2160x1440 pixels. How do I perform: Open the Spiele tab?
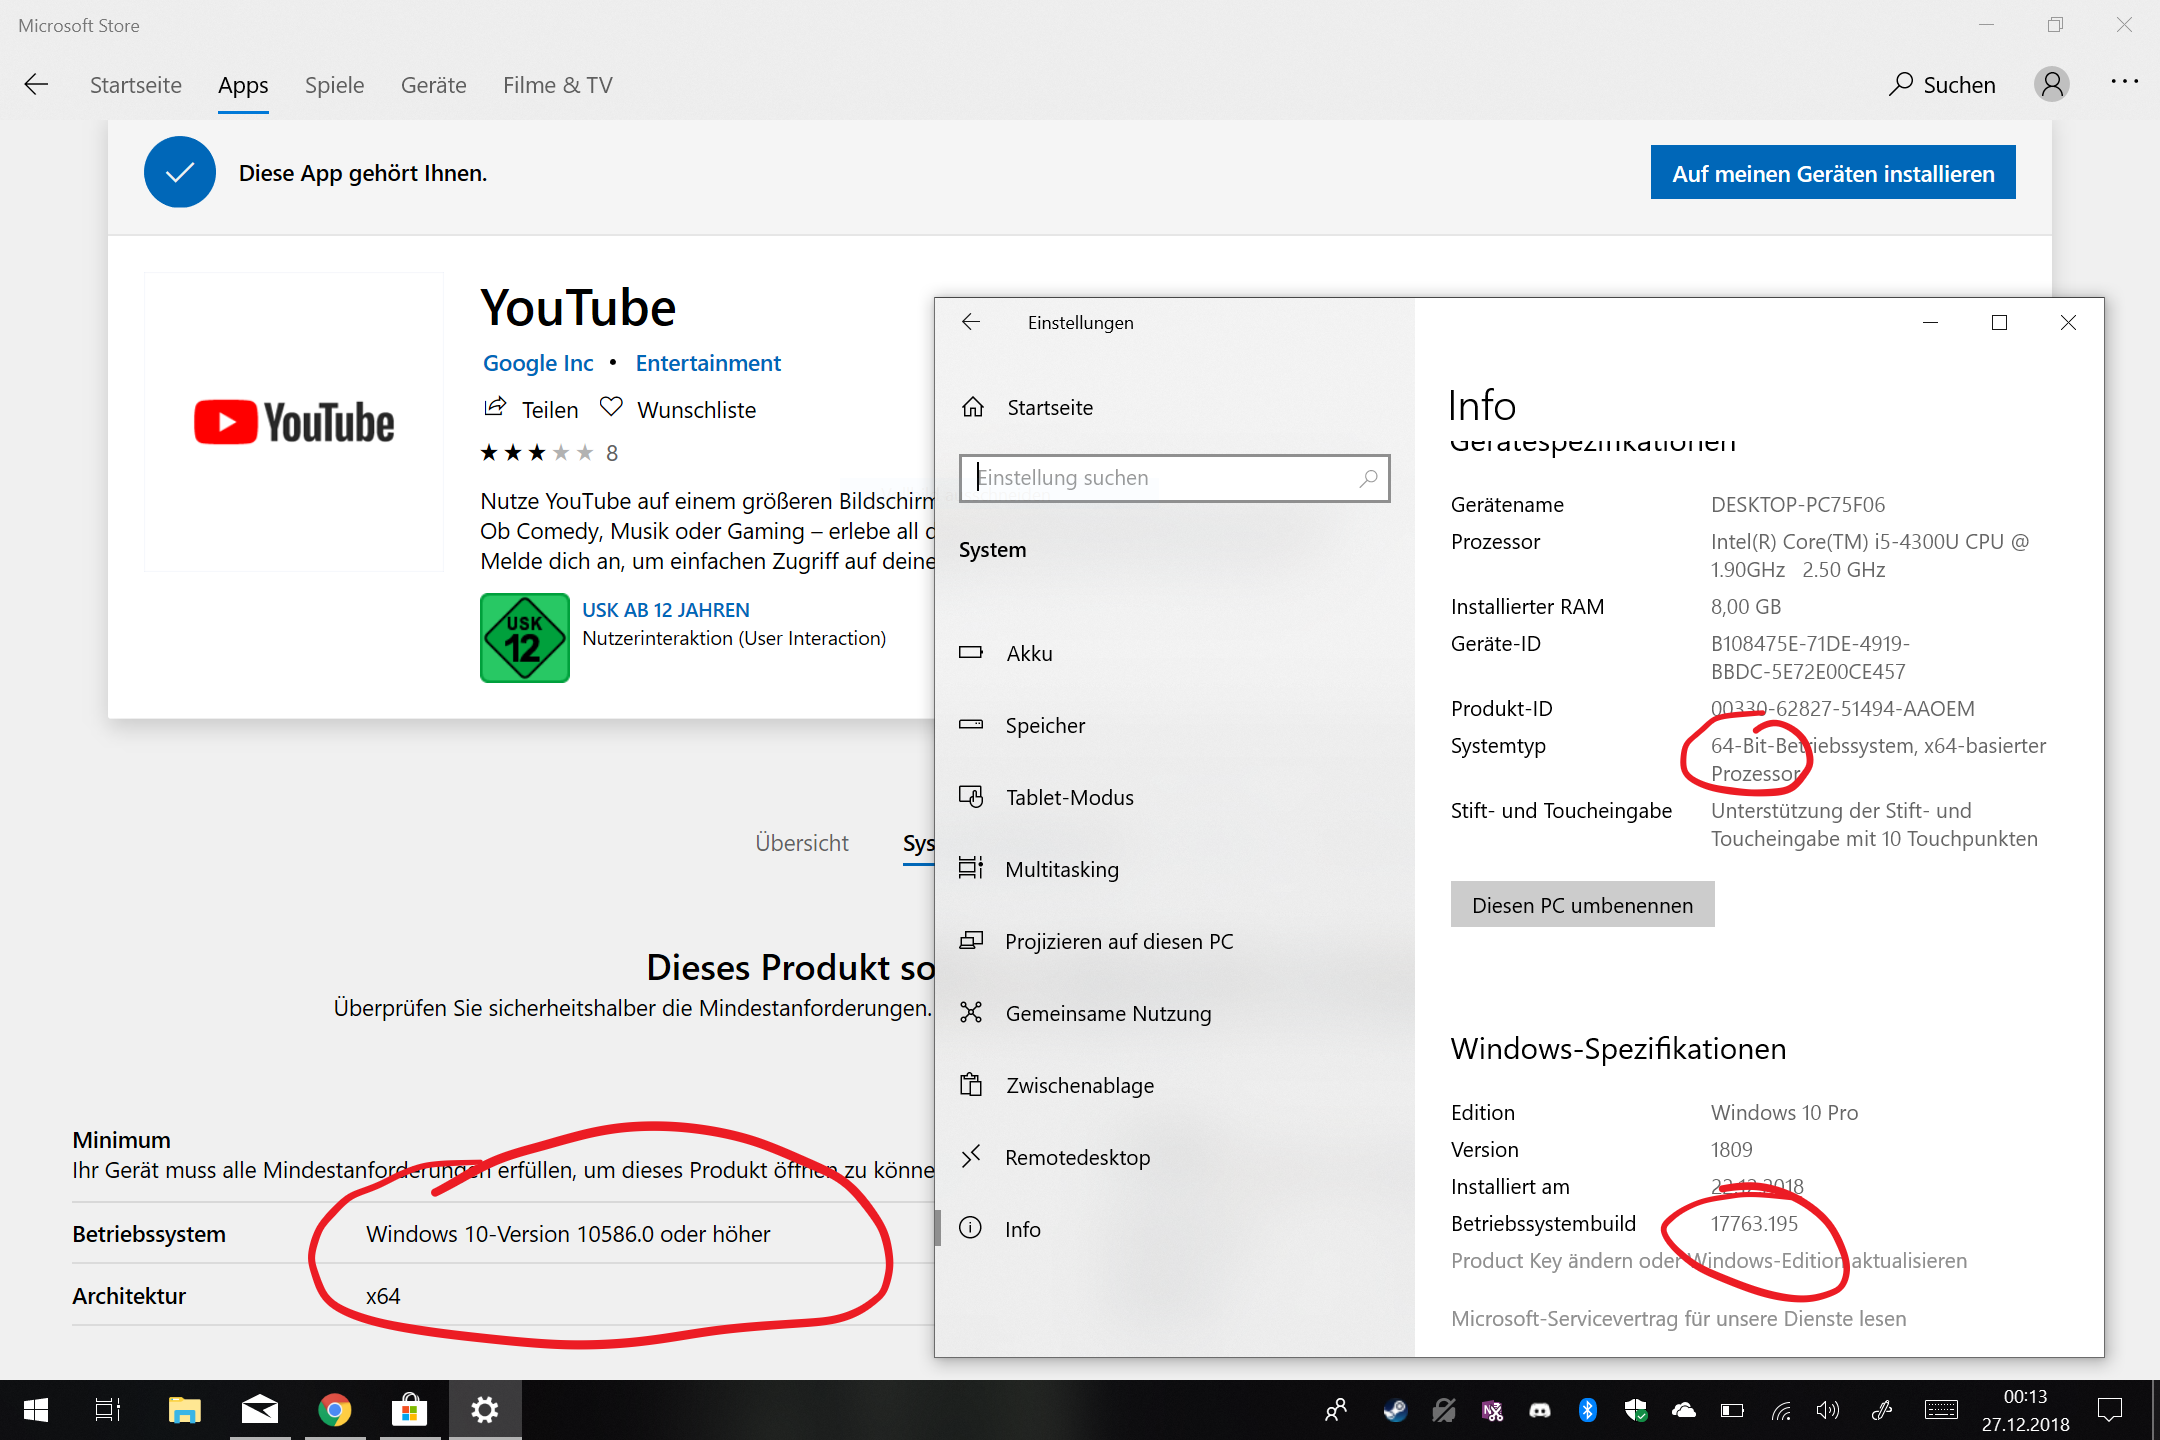coord(334,85)
